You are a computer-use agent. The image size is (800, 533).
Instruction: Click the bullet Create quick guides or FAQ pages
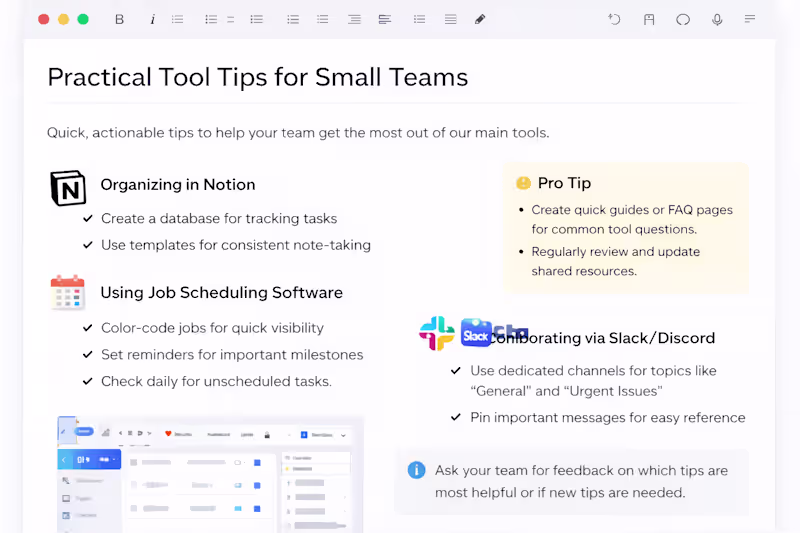tap(632, 219)
